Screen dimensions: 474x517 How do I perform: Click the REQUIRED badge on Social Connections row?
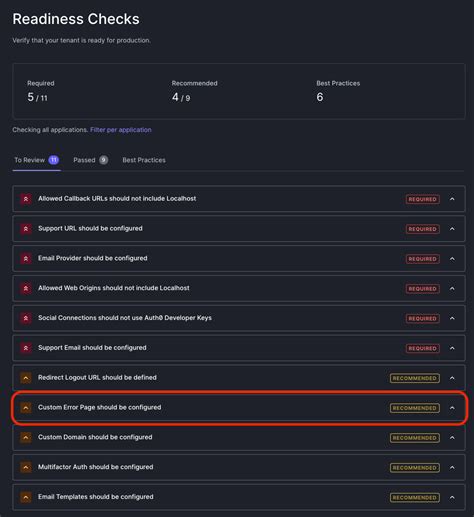pos(422,319)
